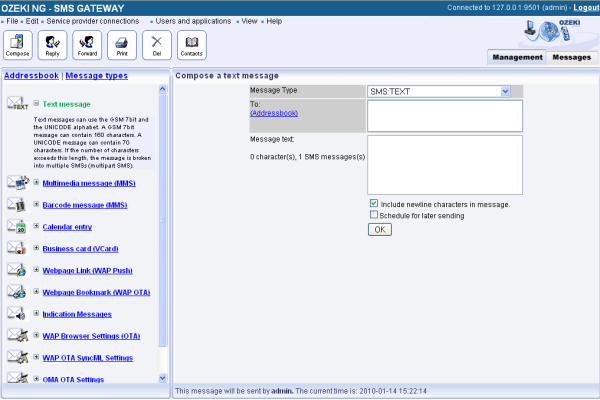Click the WAP Browser Settings envelope icon
This screenshot has height=400, width=600.
click(x=18, y=335)
